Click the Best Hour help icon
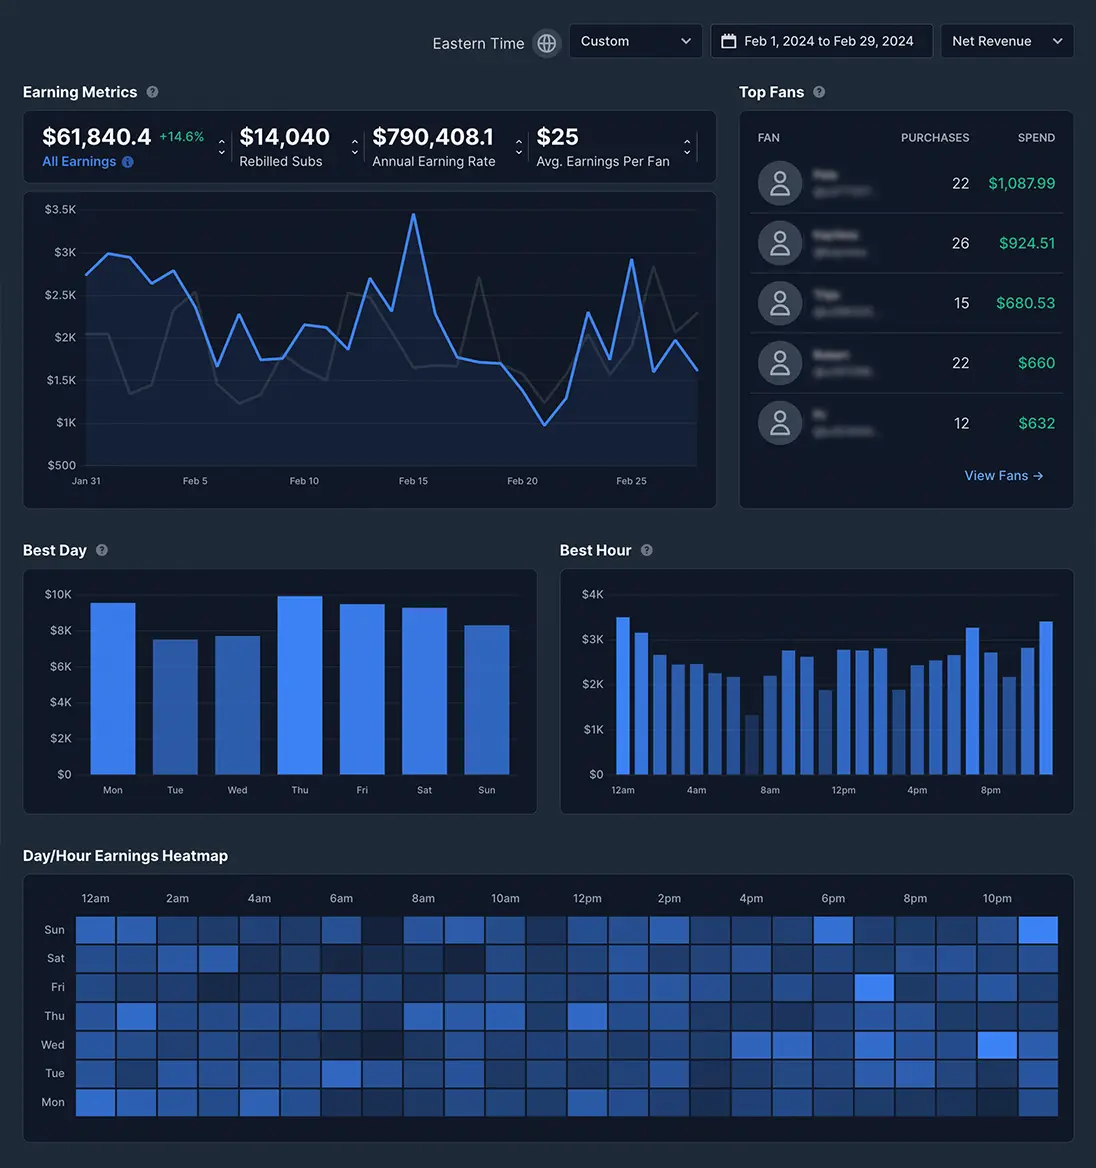Viewport: 1096px width, 1168px height. click(646, 550)
